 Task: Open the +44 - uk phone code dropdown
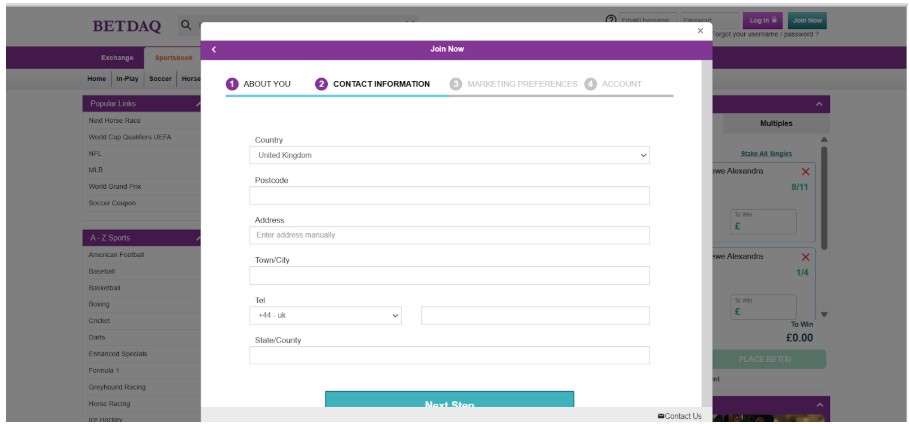coord(325,315)
